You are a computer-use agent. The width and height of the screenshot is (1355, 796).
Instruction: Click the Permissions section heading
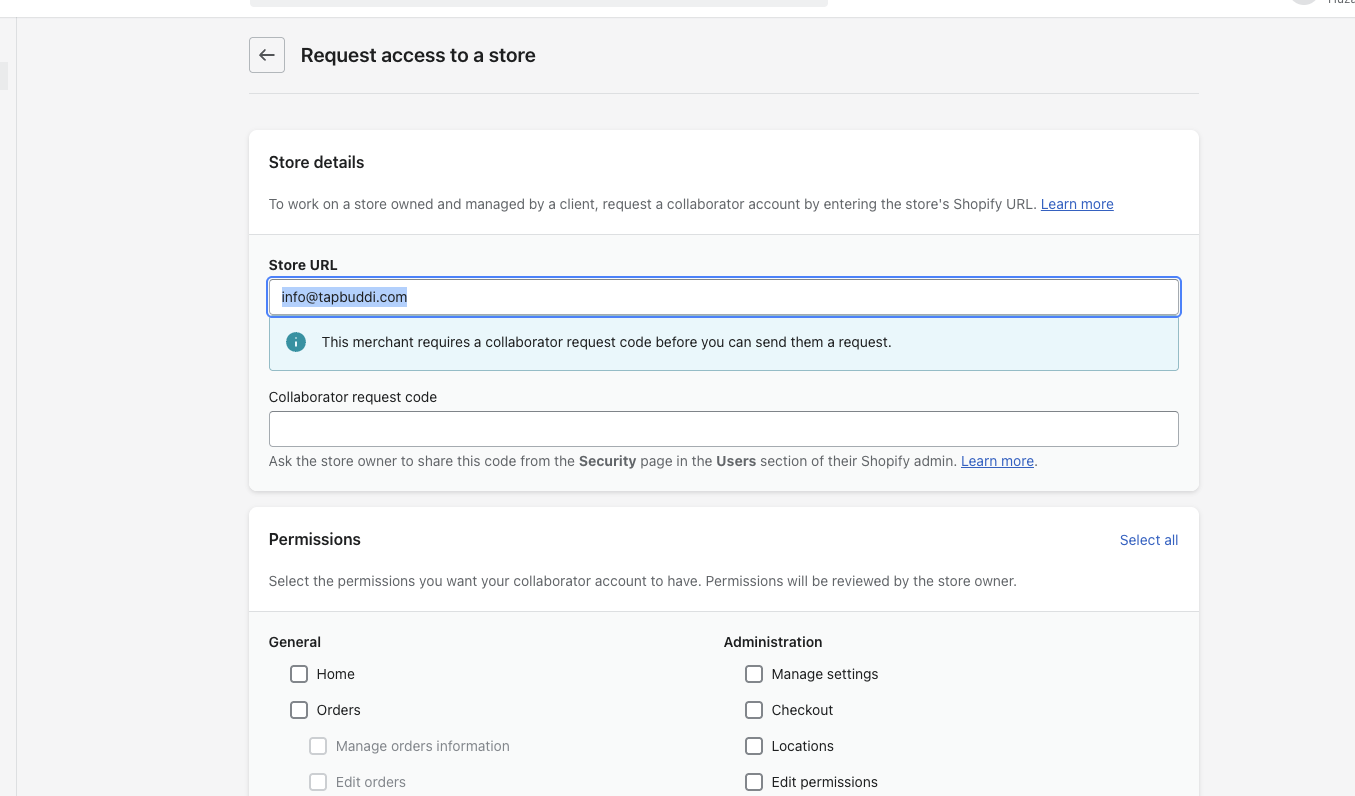(314, 540)
